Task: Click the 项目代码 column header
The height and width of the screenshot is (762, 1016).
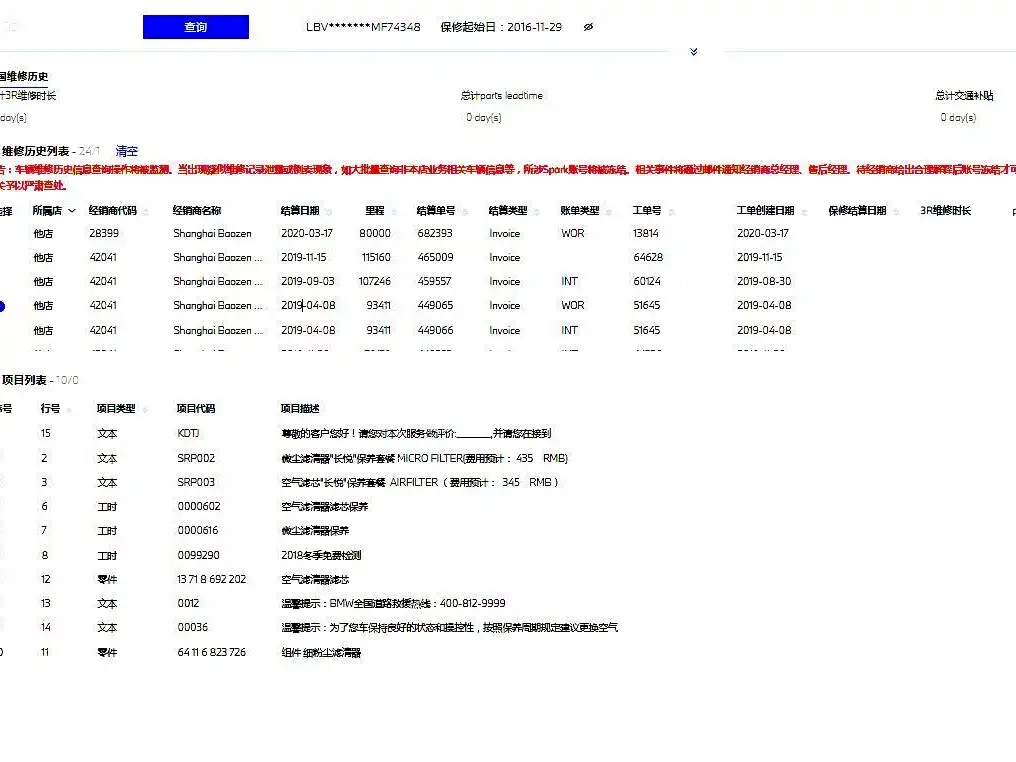Action: pyautogui.click(x=196, y=408)
